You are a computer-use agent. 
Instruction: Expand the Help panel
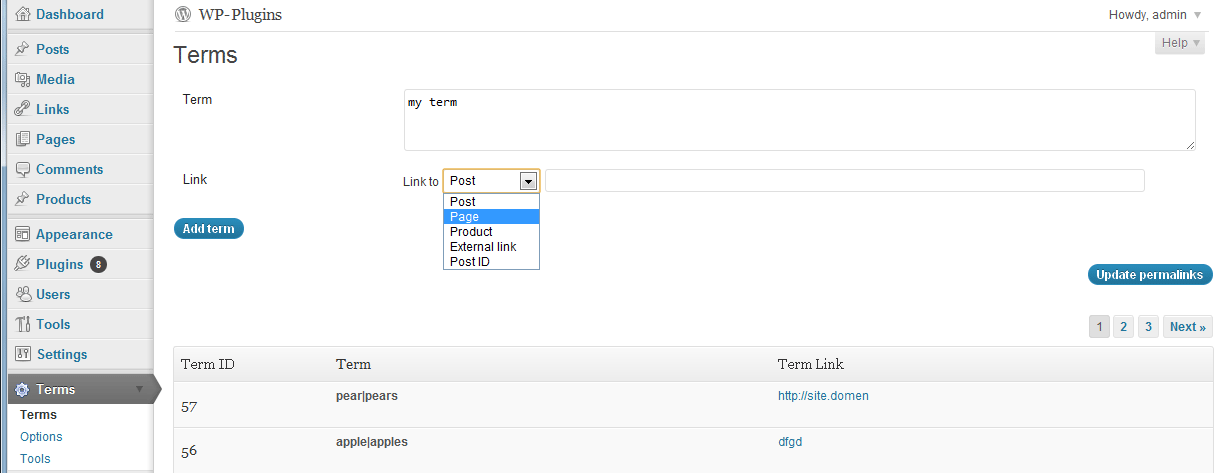(x=1179, y=43)
